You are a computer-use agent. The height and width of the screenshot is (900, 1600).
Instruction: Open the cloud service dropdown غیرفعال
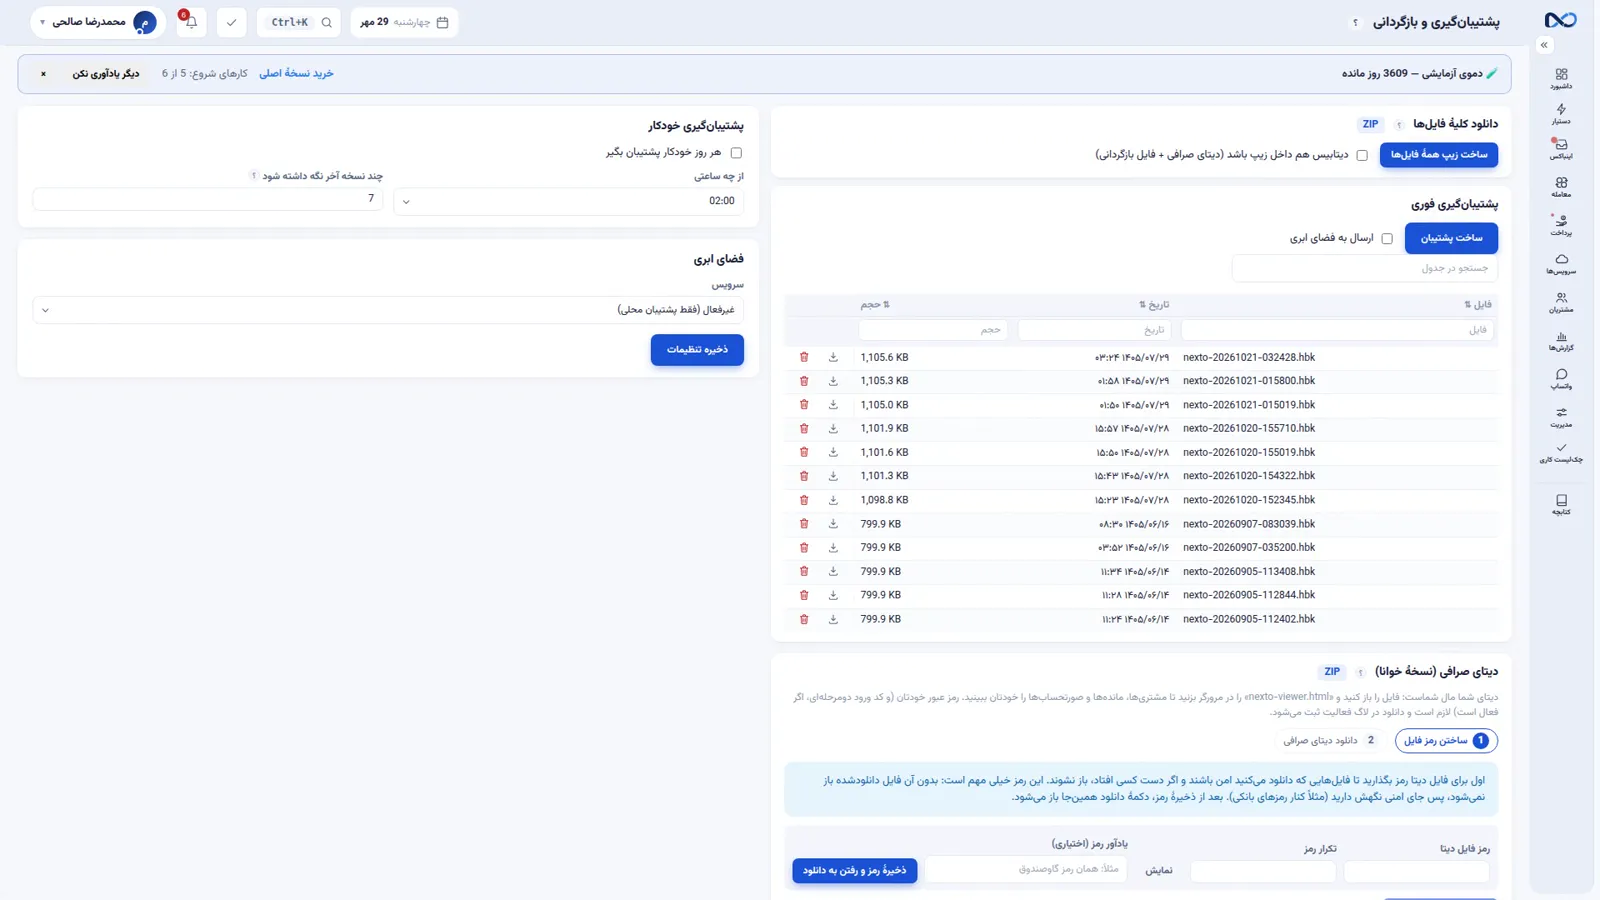pyautogui.click(x=388, y=310)
